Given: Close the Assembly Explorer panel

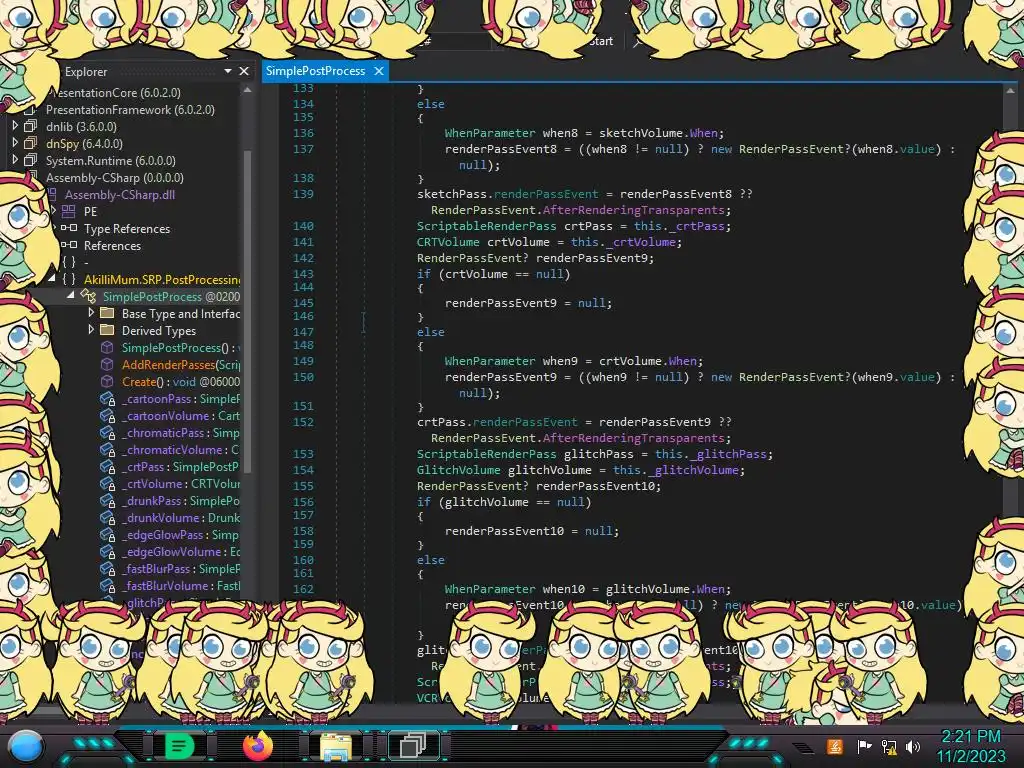Looking at the screenshot, I should pos(244,71).
